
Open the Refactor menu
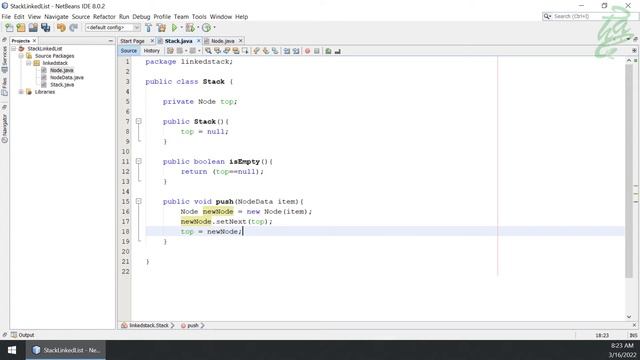[104, 17]
